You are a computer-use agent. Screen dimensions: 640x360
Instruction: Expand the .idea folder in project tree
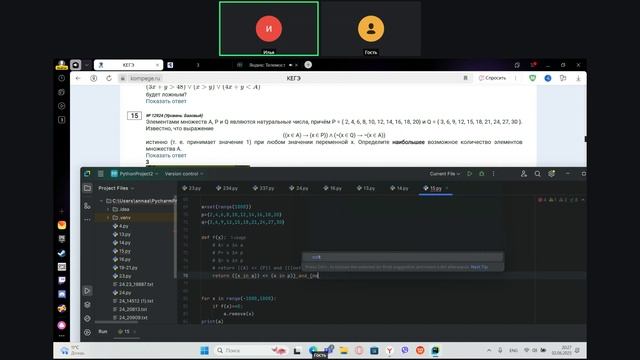coord(109,209)
